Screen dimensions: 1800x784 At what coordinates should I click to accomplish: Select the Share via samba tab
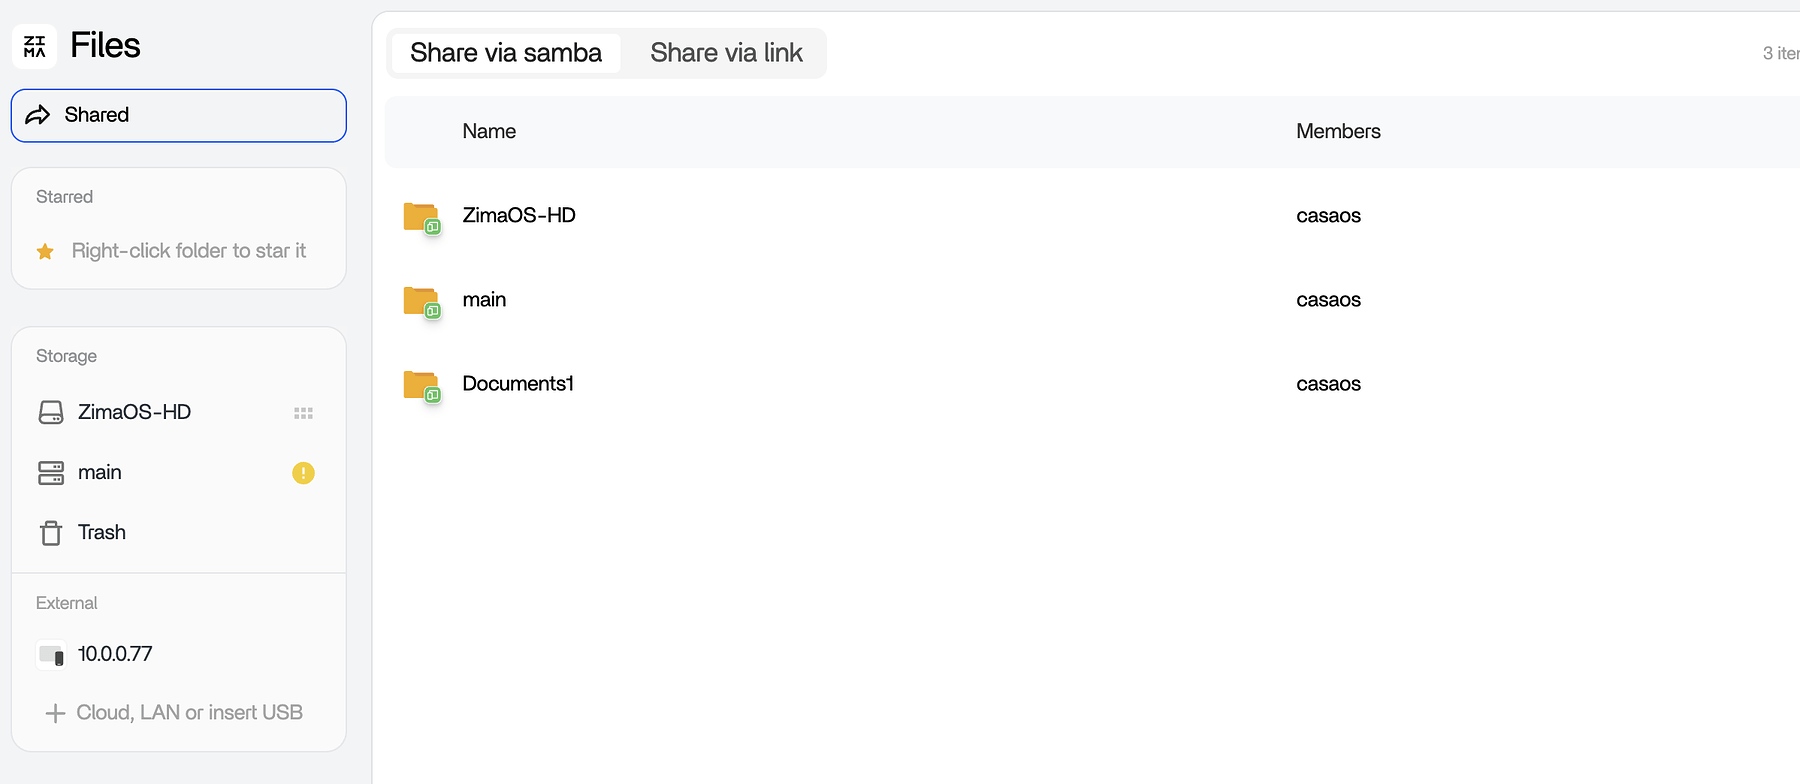pos(506,53)
